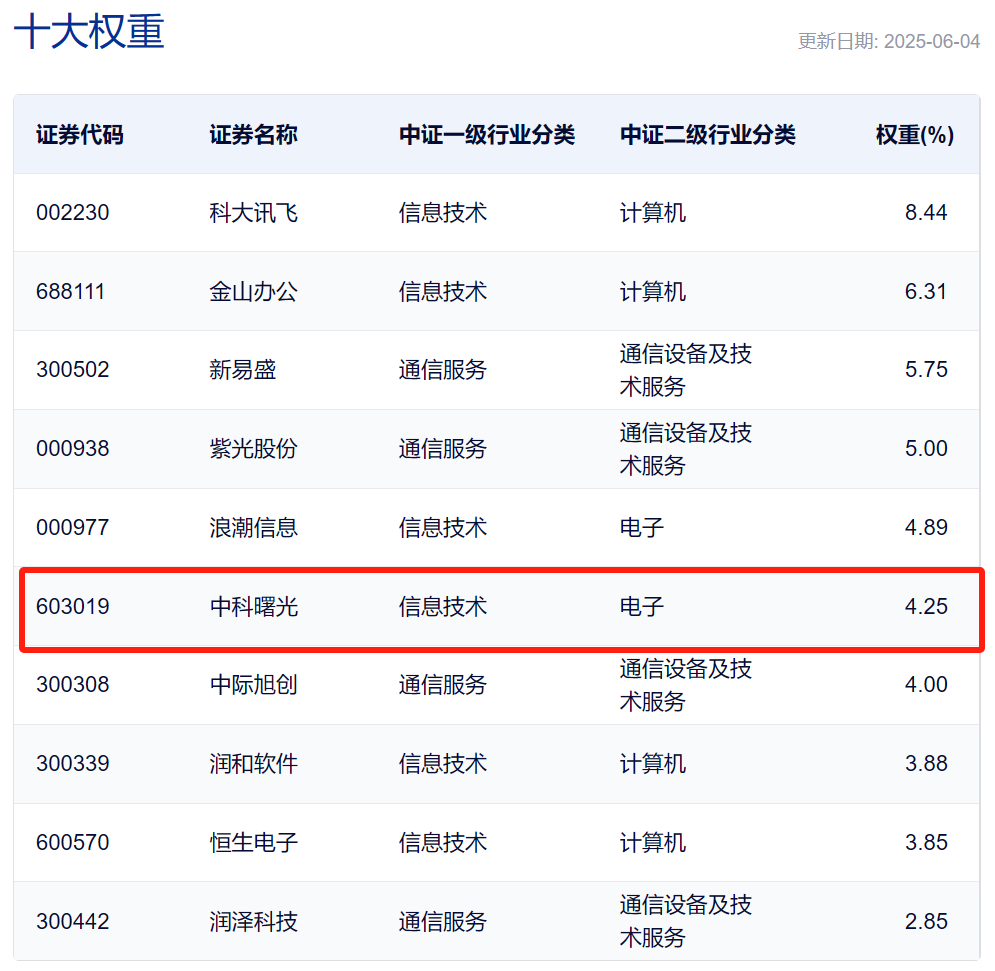Select stock code 000938

[72, 449]
